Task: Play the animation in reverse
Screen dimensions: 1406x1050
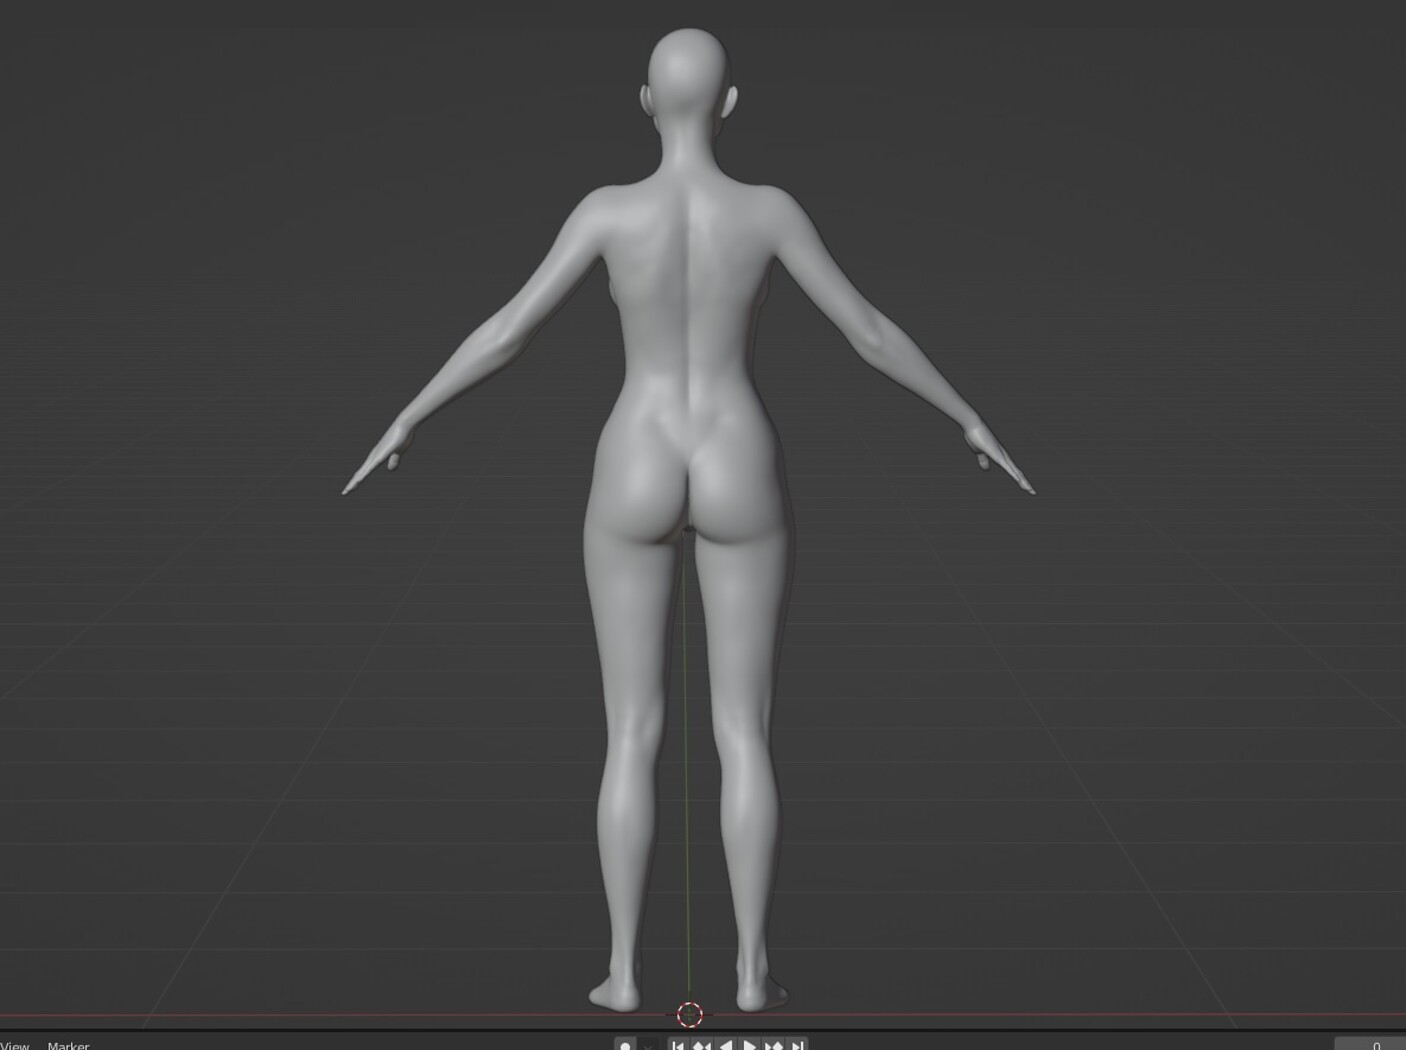Action: click(725, 1045)
